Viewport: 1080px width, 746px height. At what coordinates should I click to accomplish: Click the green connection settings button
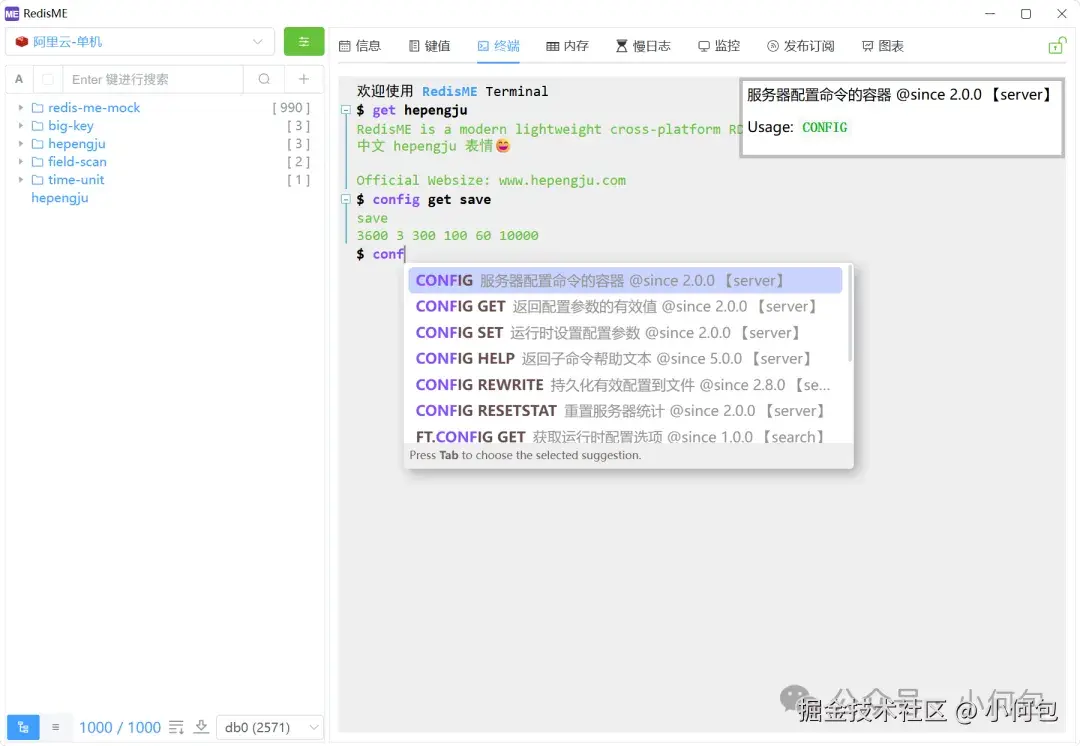[x=304, y=41]
